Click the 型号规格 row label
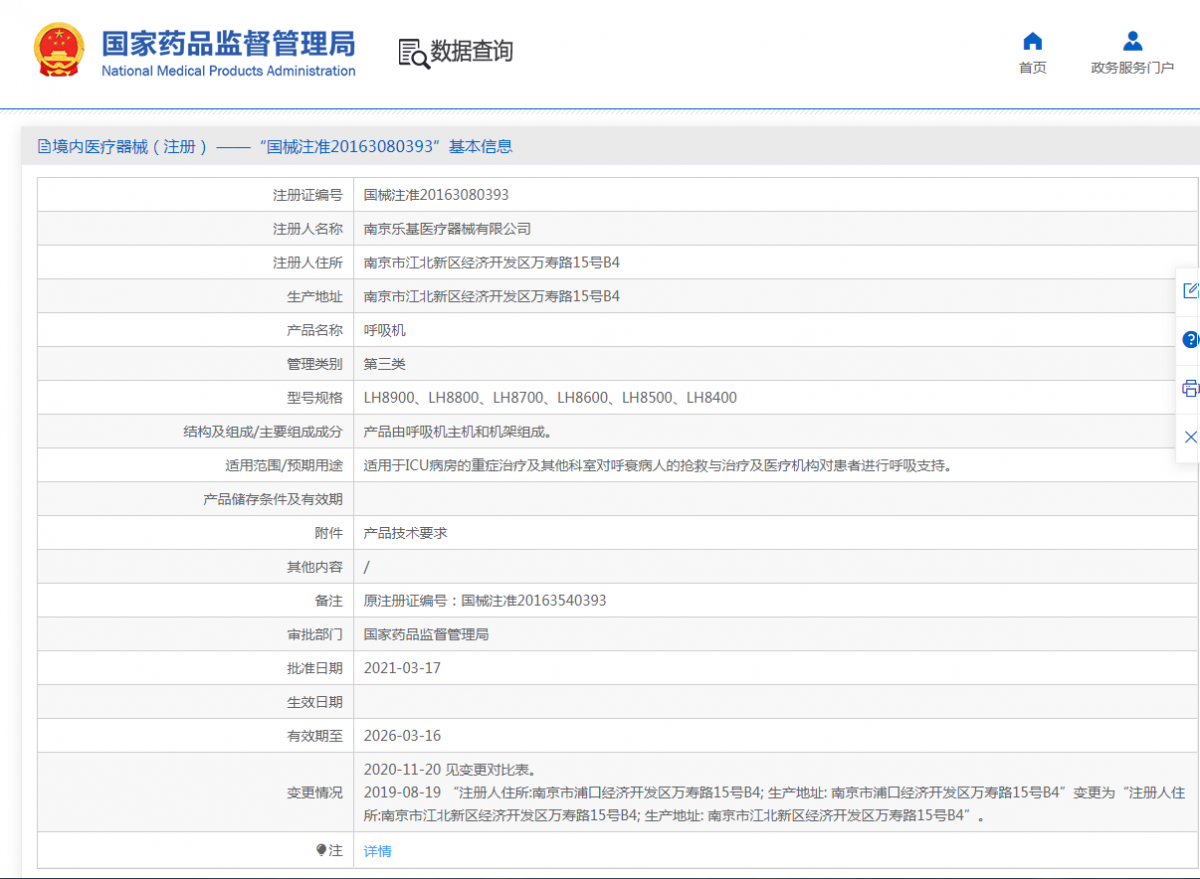This screenshot has width=1200, height=879. click(315, 398)
